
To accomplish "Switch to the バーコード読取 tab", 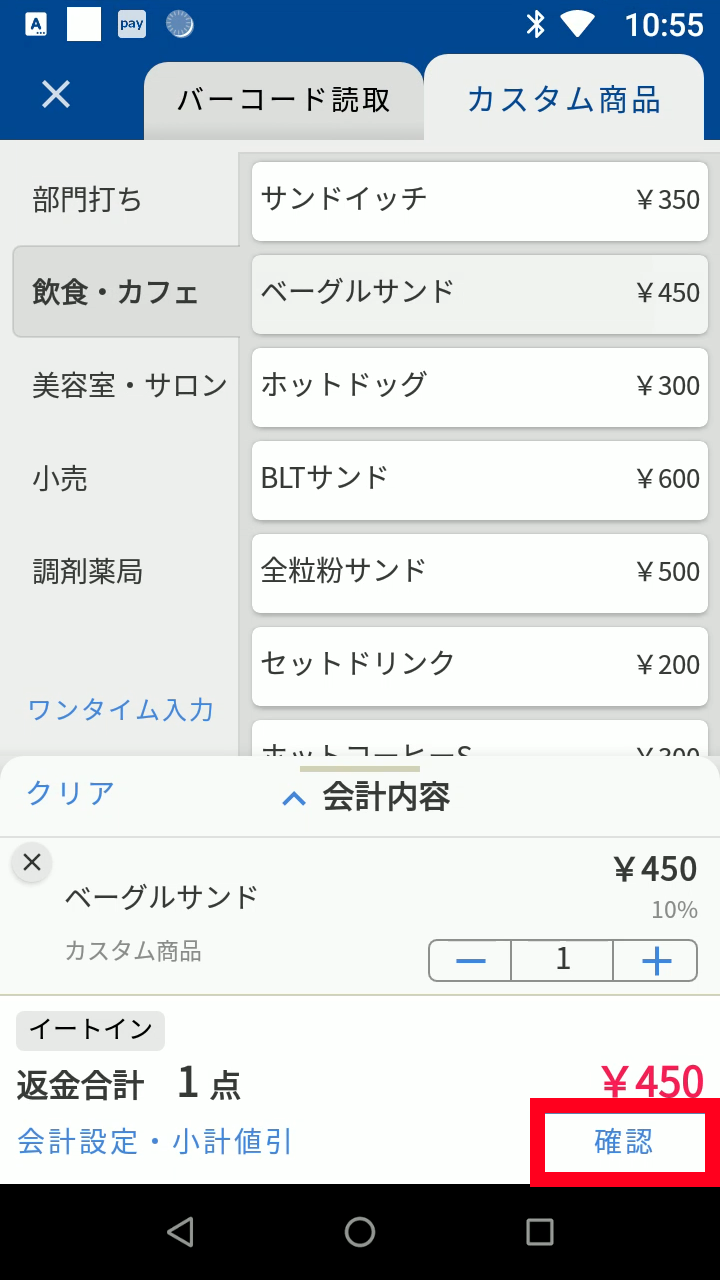I will (284, 101).
